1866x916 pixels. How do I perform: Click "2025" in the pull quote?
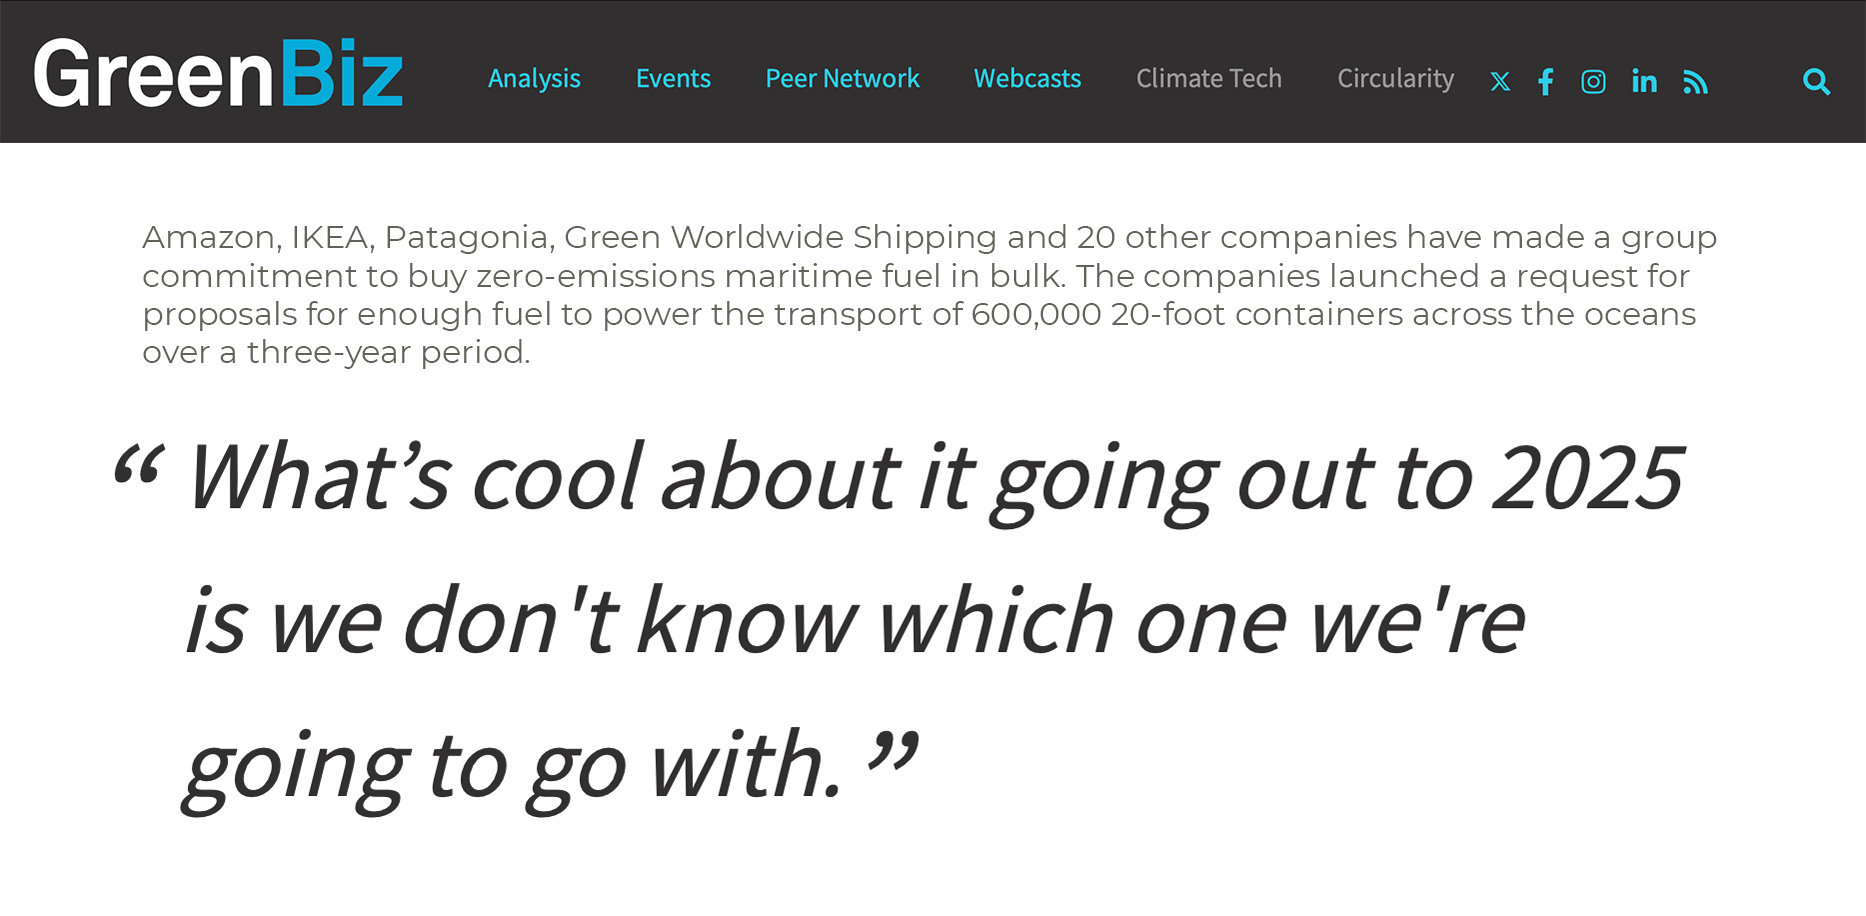click(x=1589, y=478)
